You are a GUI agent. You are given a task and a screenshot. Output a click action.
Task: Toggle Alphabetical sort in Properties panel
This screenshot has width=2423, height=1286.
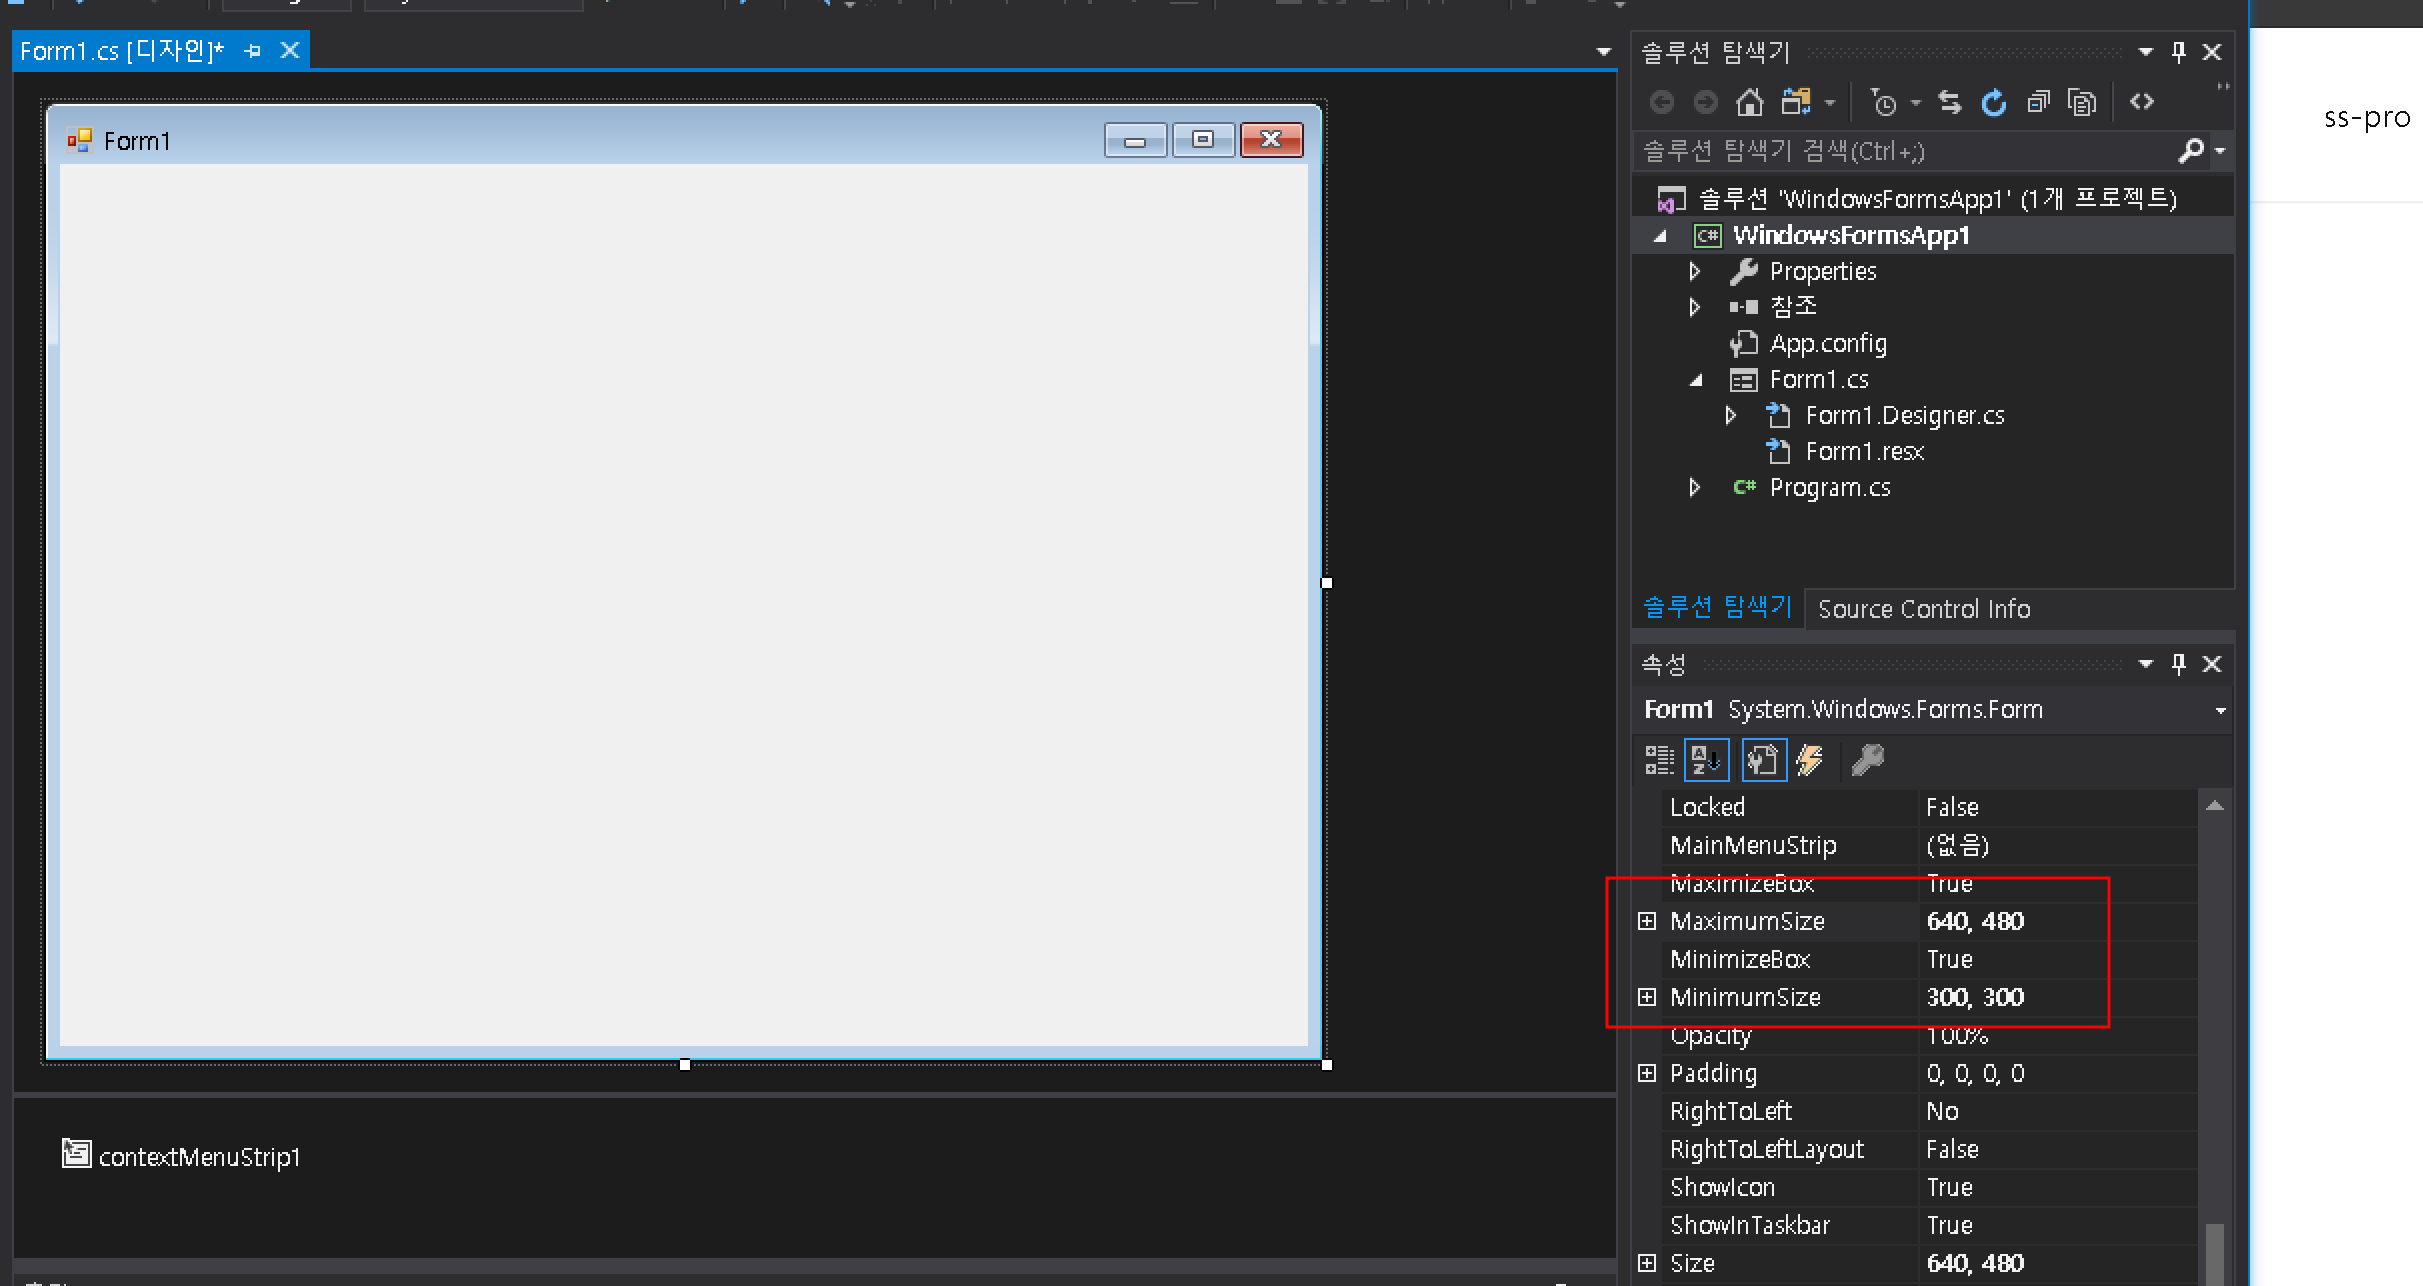click(x=1706, y=761)
